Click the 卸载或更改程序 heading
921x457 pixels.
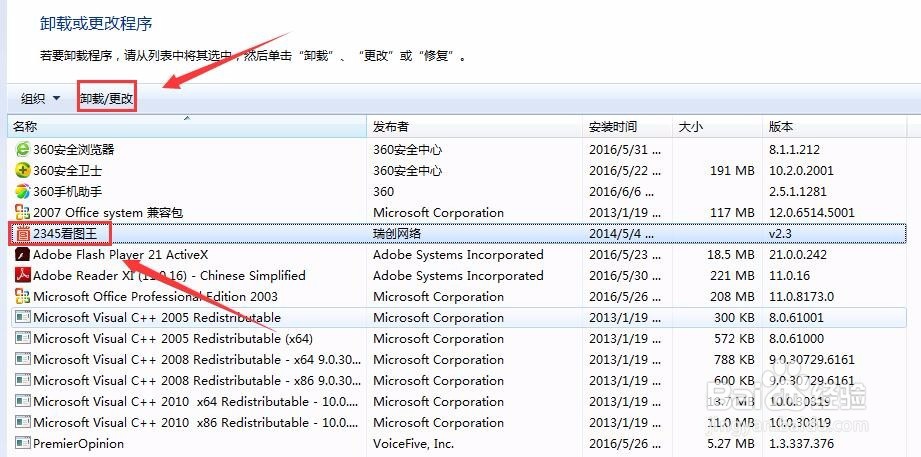(x=96, y=23)
